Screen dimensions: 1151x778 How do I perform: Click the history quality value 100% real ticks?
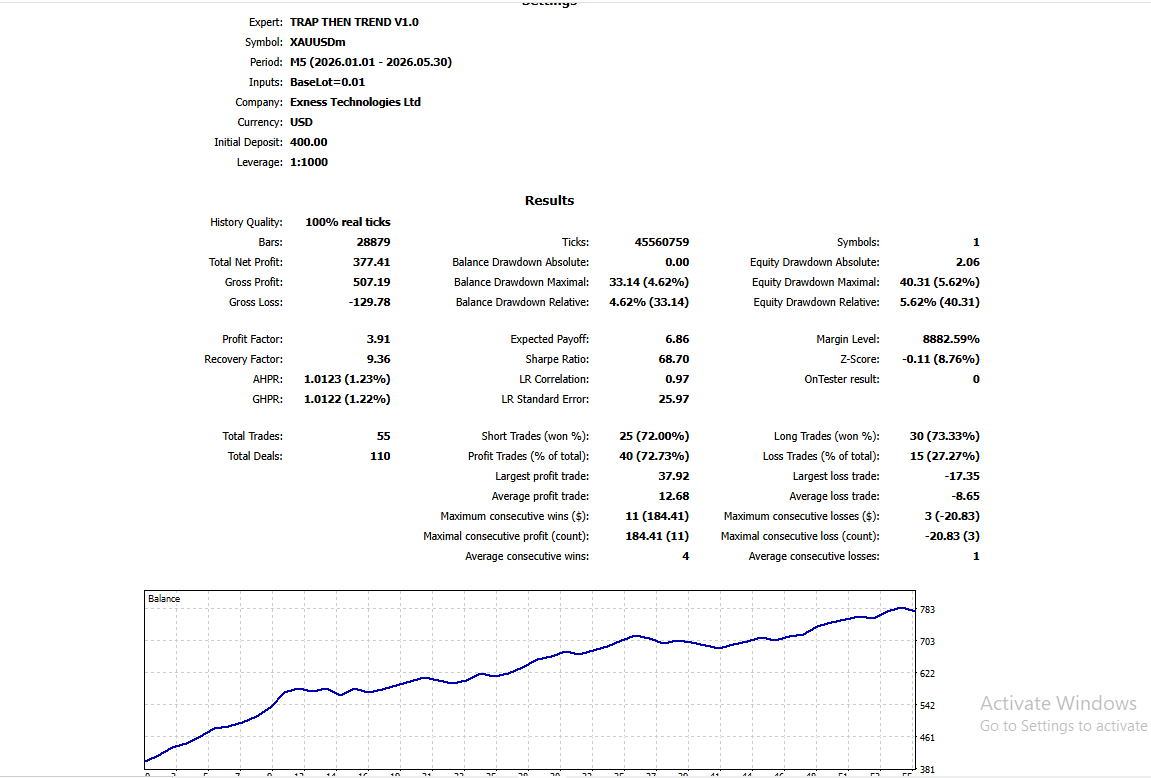click(348, 222)
